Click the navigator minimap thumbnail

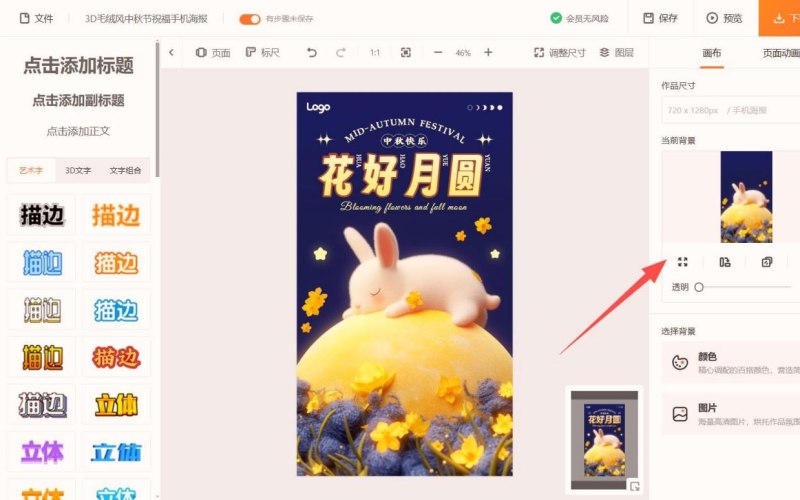tap(604, 440)
